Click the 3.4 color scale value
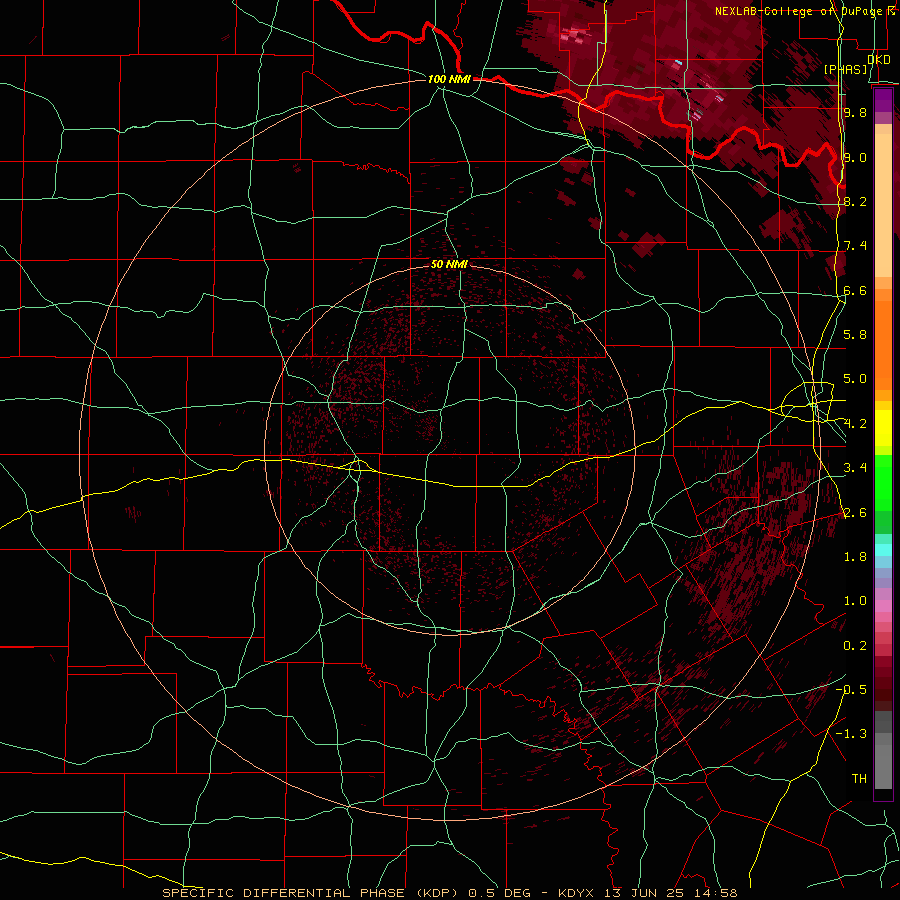 coord(855,468)
